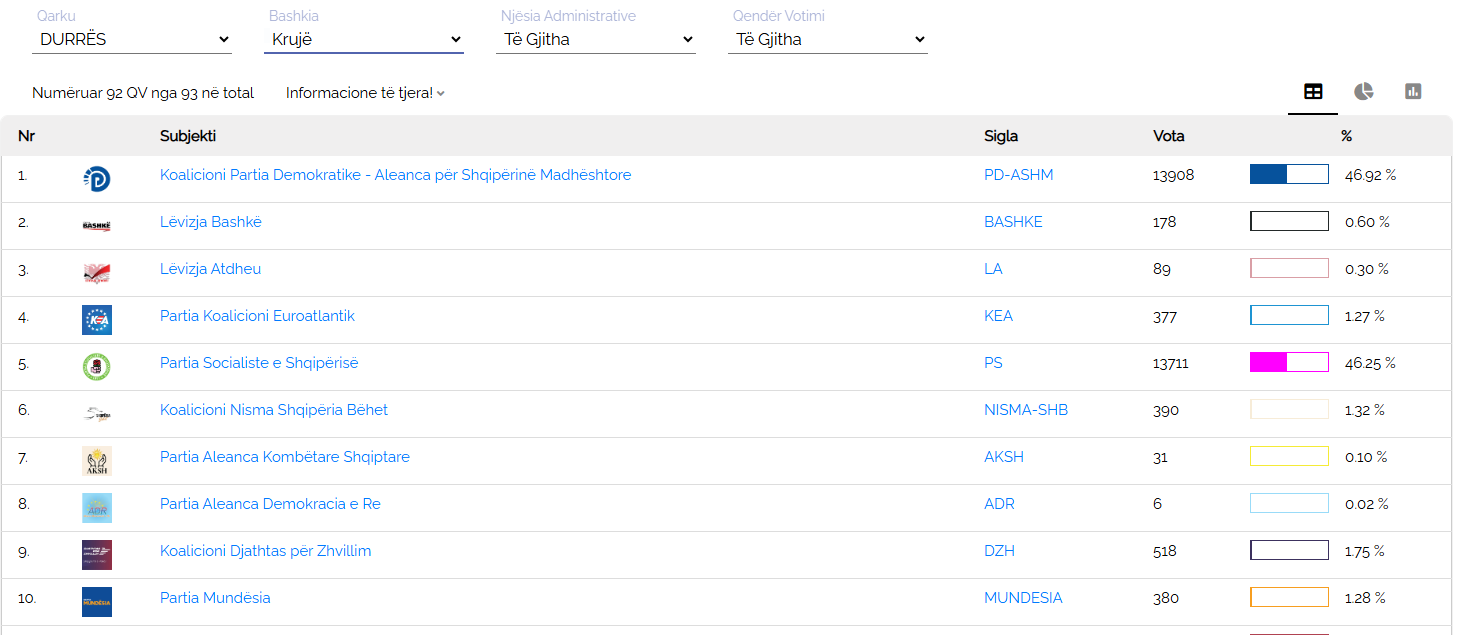
Task: Click vote count 390
Action: 1166,410
